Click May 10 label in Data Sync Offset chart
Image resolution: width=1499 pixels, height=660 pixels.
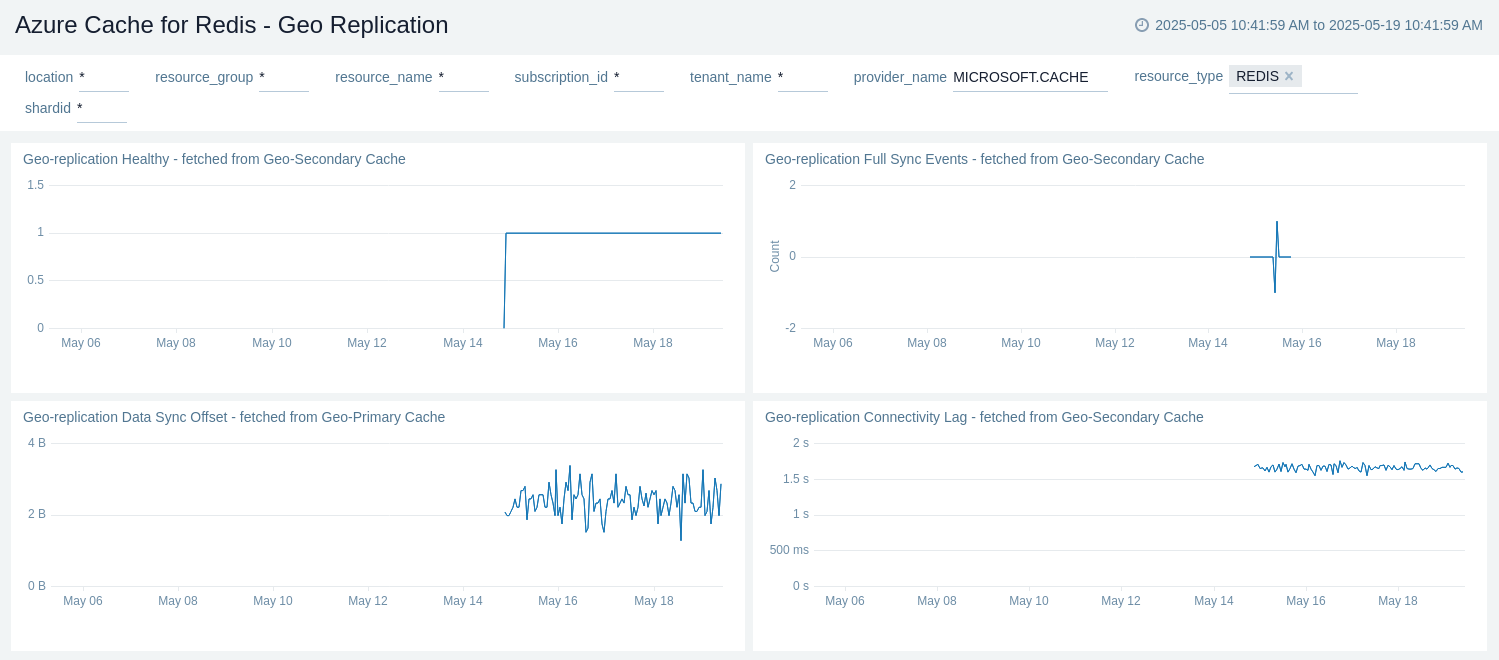pyautogui.click(x=273, y=601)
